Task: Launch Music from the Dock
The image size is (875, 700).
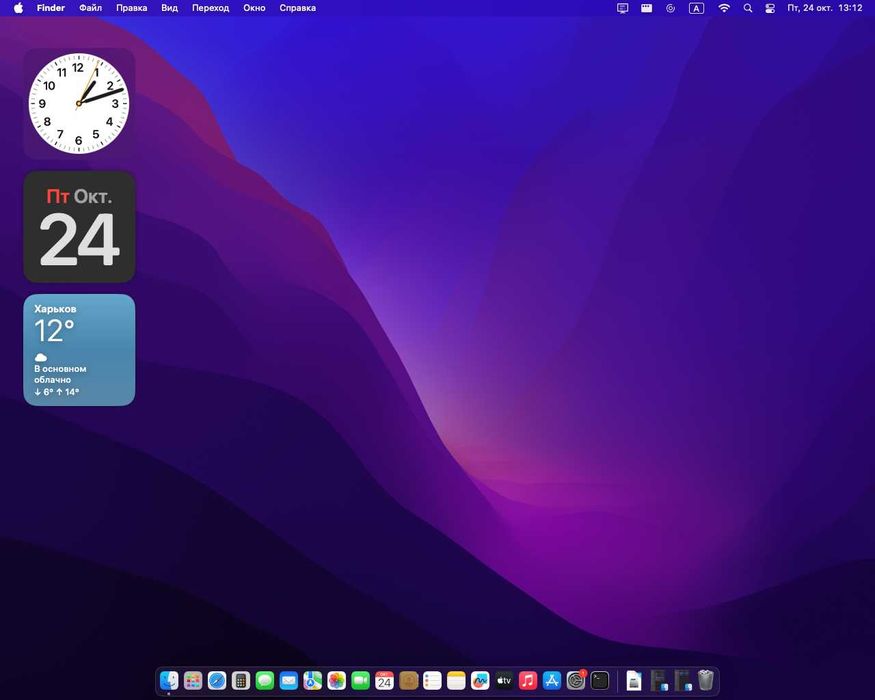Action: (x=528, y=680)
